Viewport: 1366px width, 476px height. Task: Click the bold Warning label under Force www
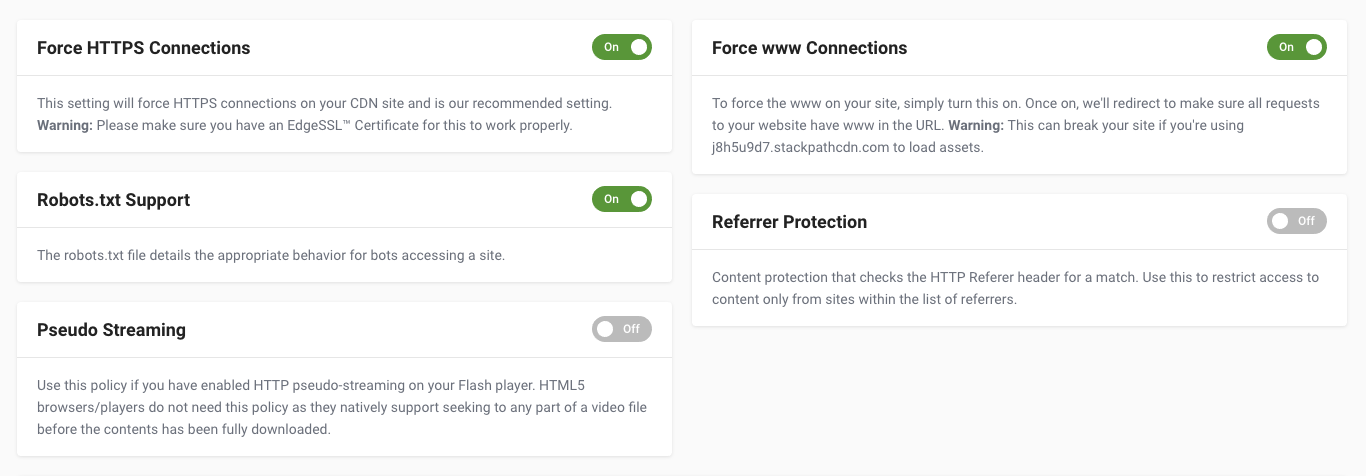coord(976,126)
